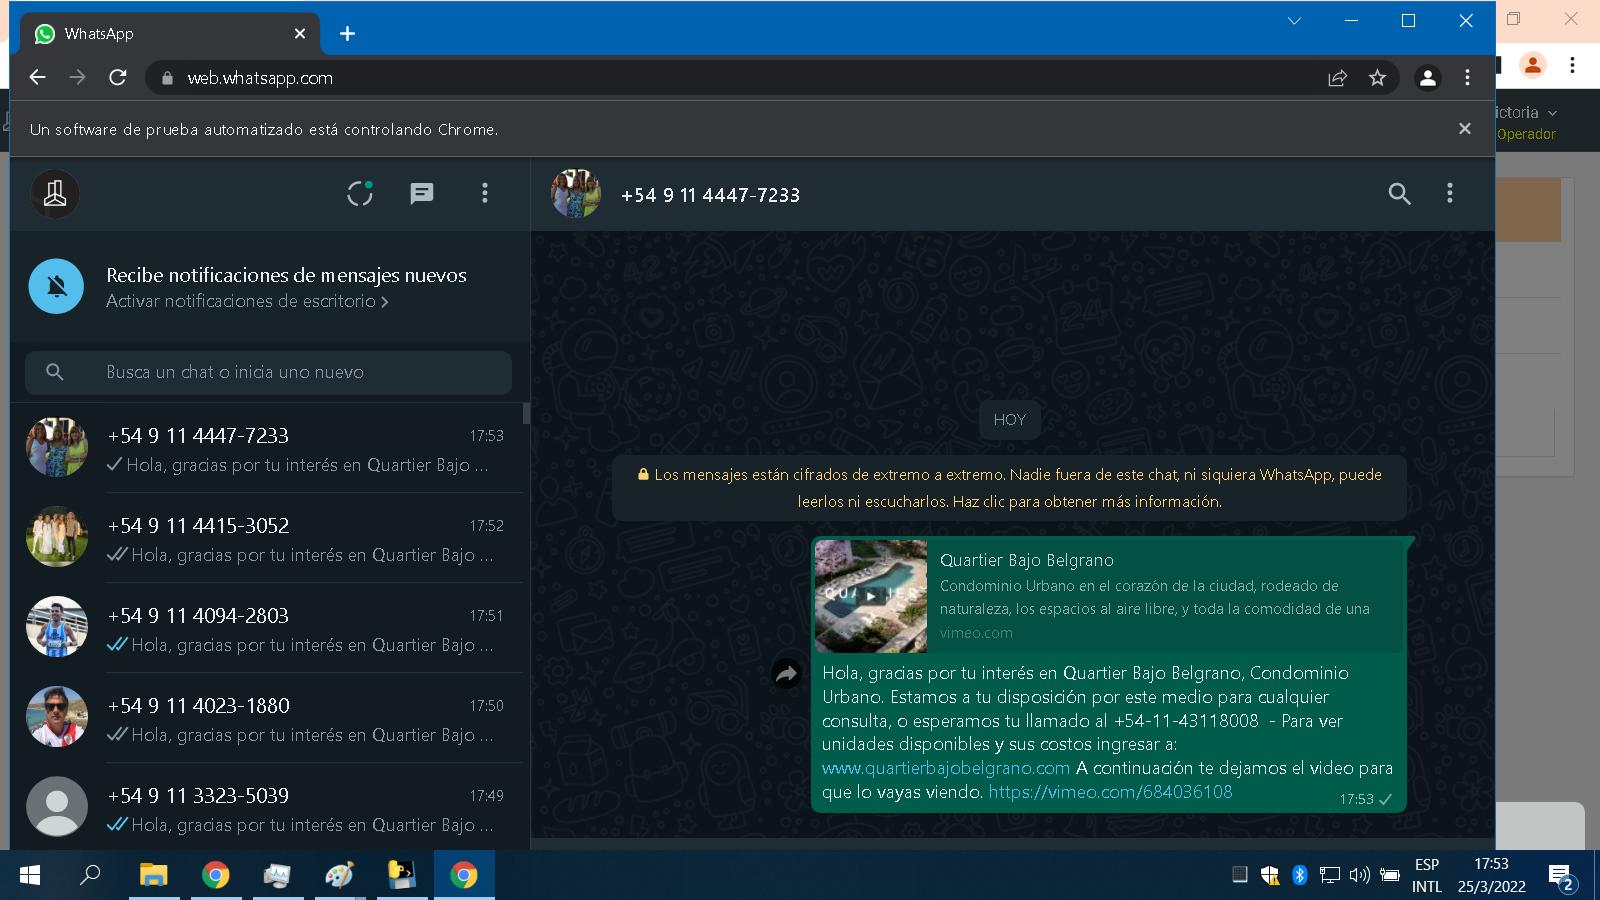Open your own profile avatar

pos(55,194)
